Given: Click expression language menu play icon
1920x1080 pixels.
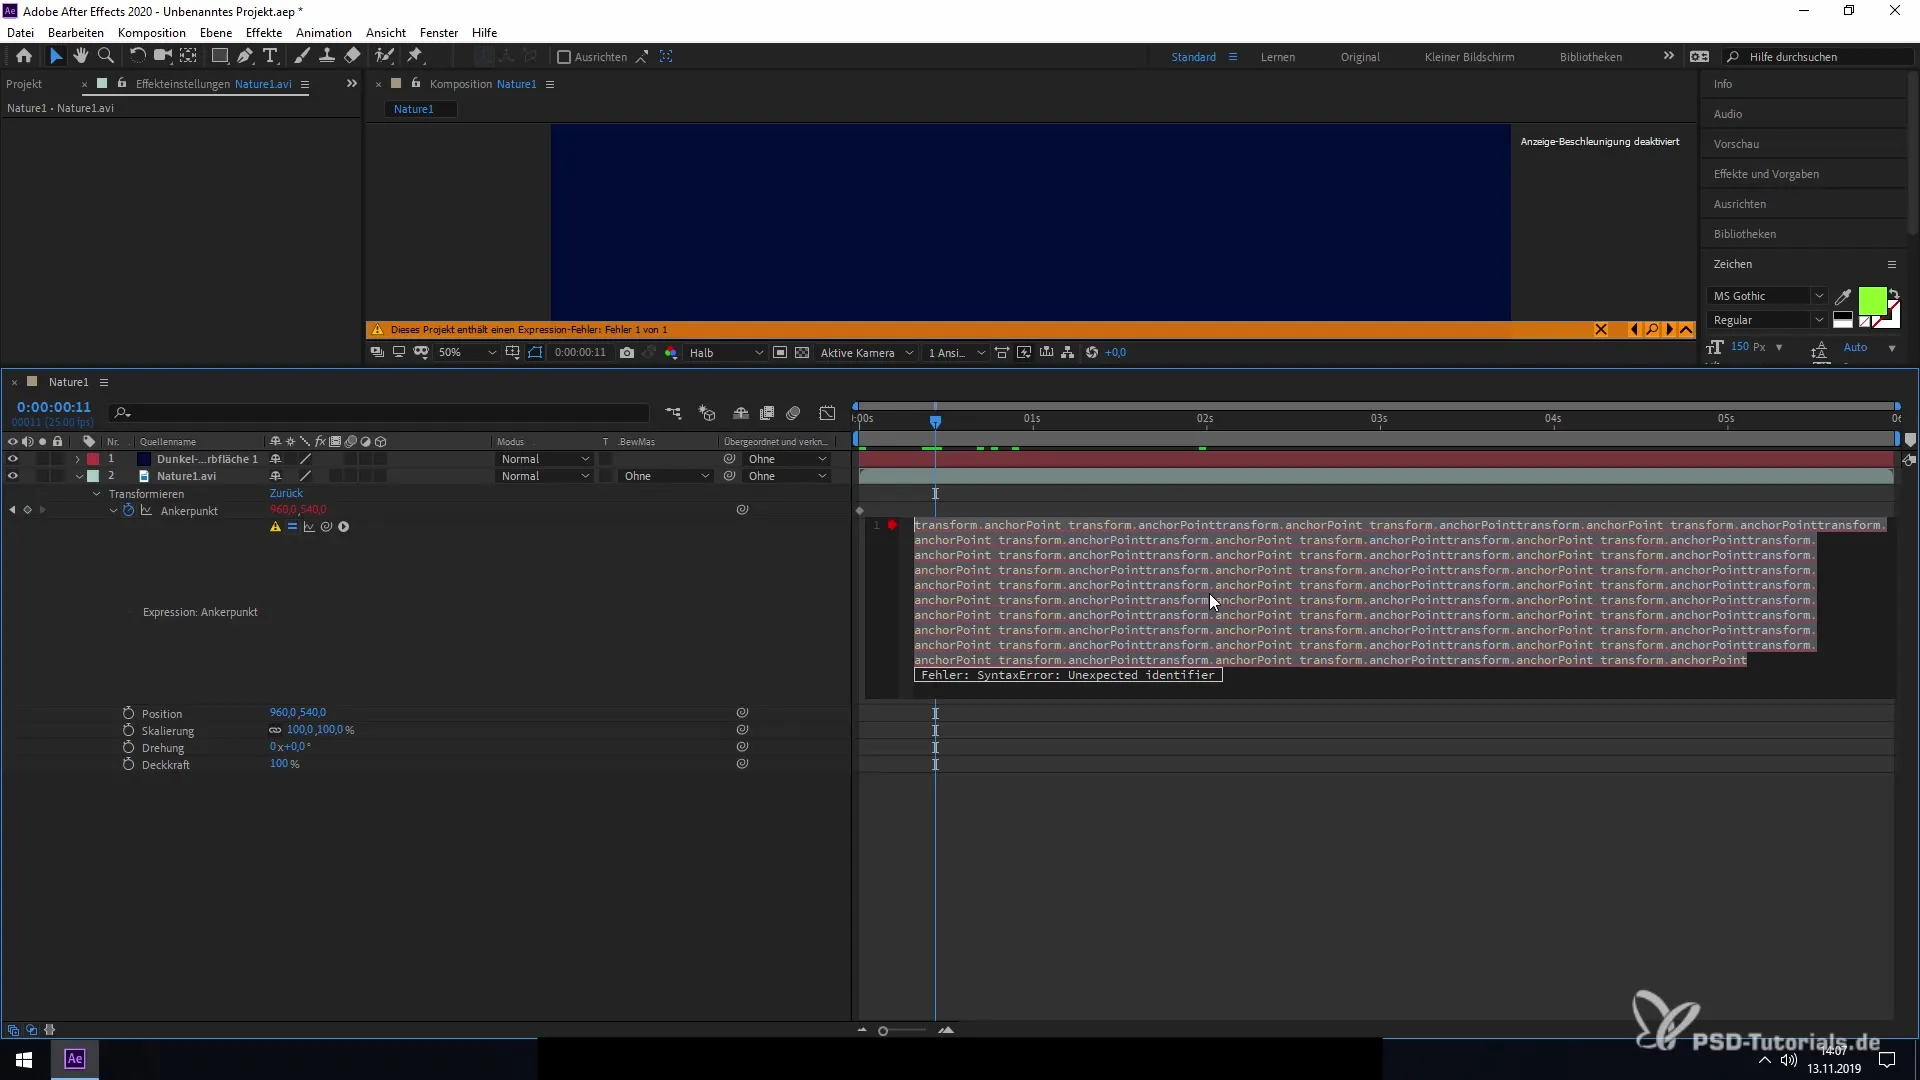Looking at the screenshot, I should 343,527.
